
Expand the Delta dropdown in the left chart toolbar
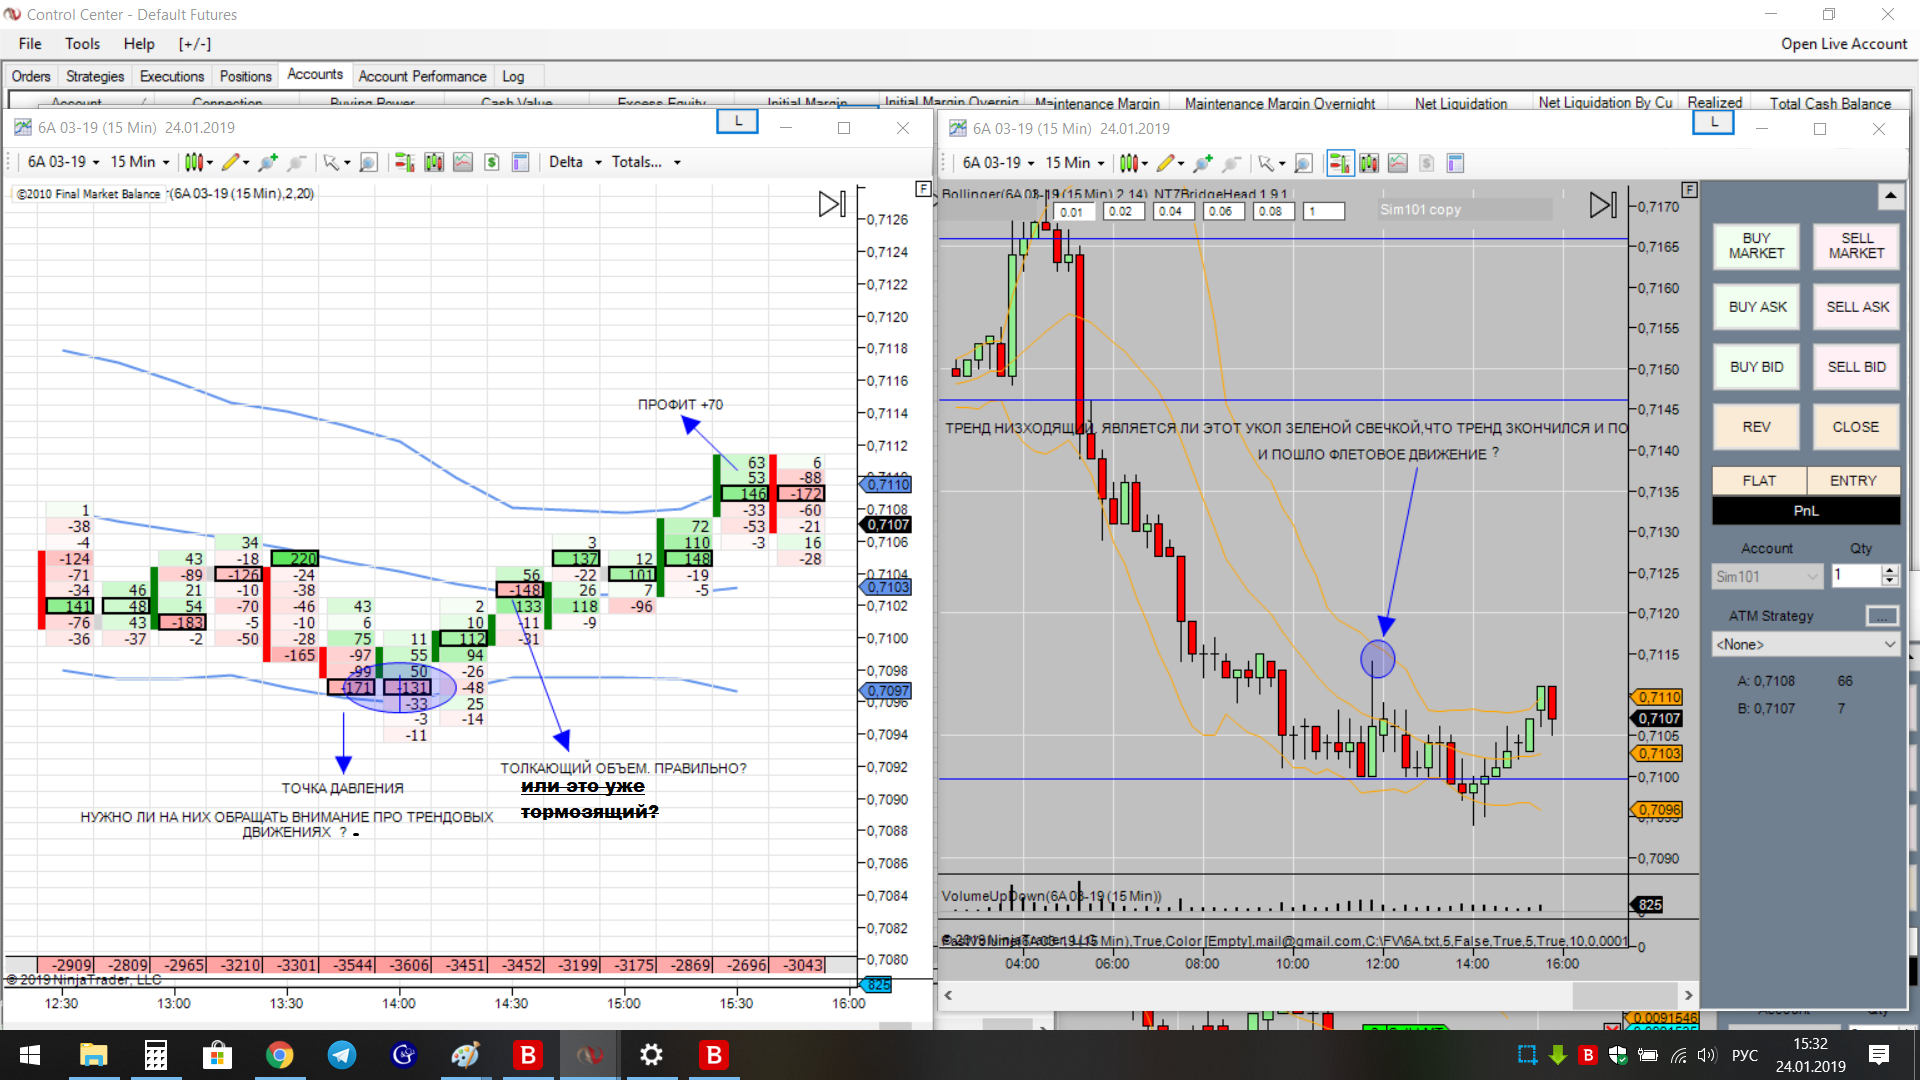pyautogui.click(x=575, y=162)
